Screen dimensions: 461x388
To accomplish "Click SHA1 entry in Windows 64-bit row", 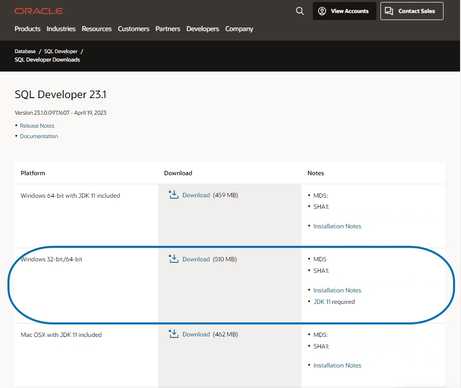I will (x=321, y=207).
